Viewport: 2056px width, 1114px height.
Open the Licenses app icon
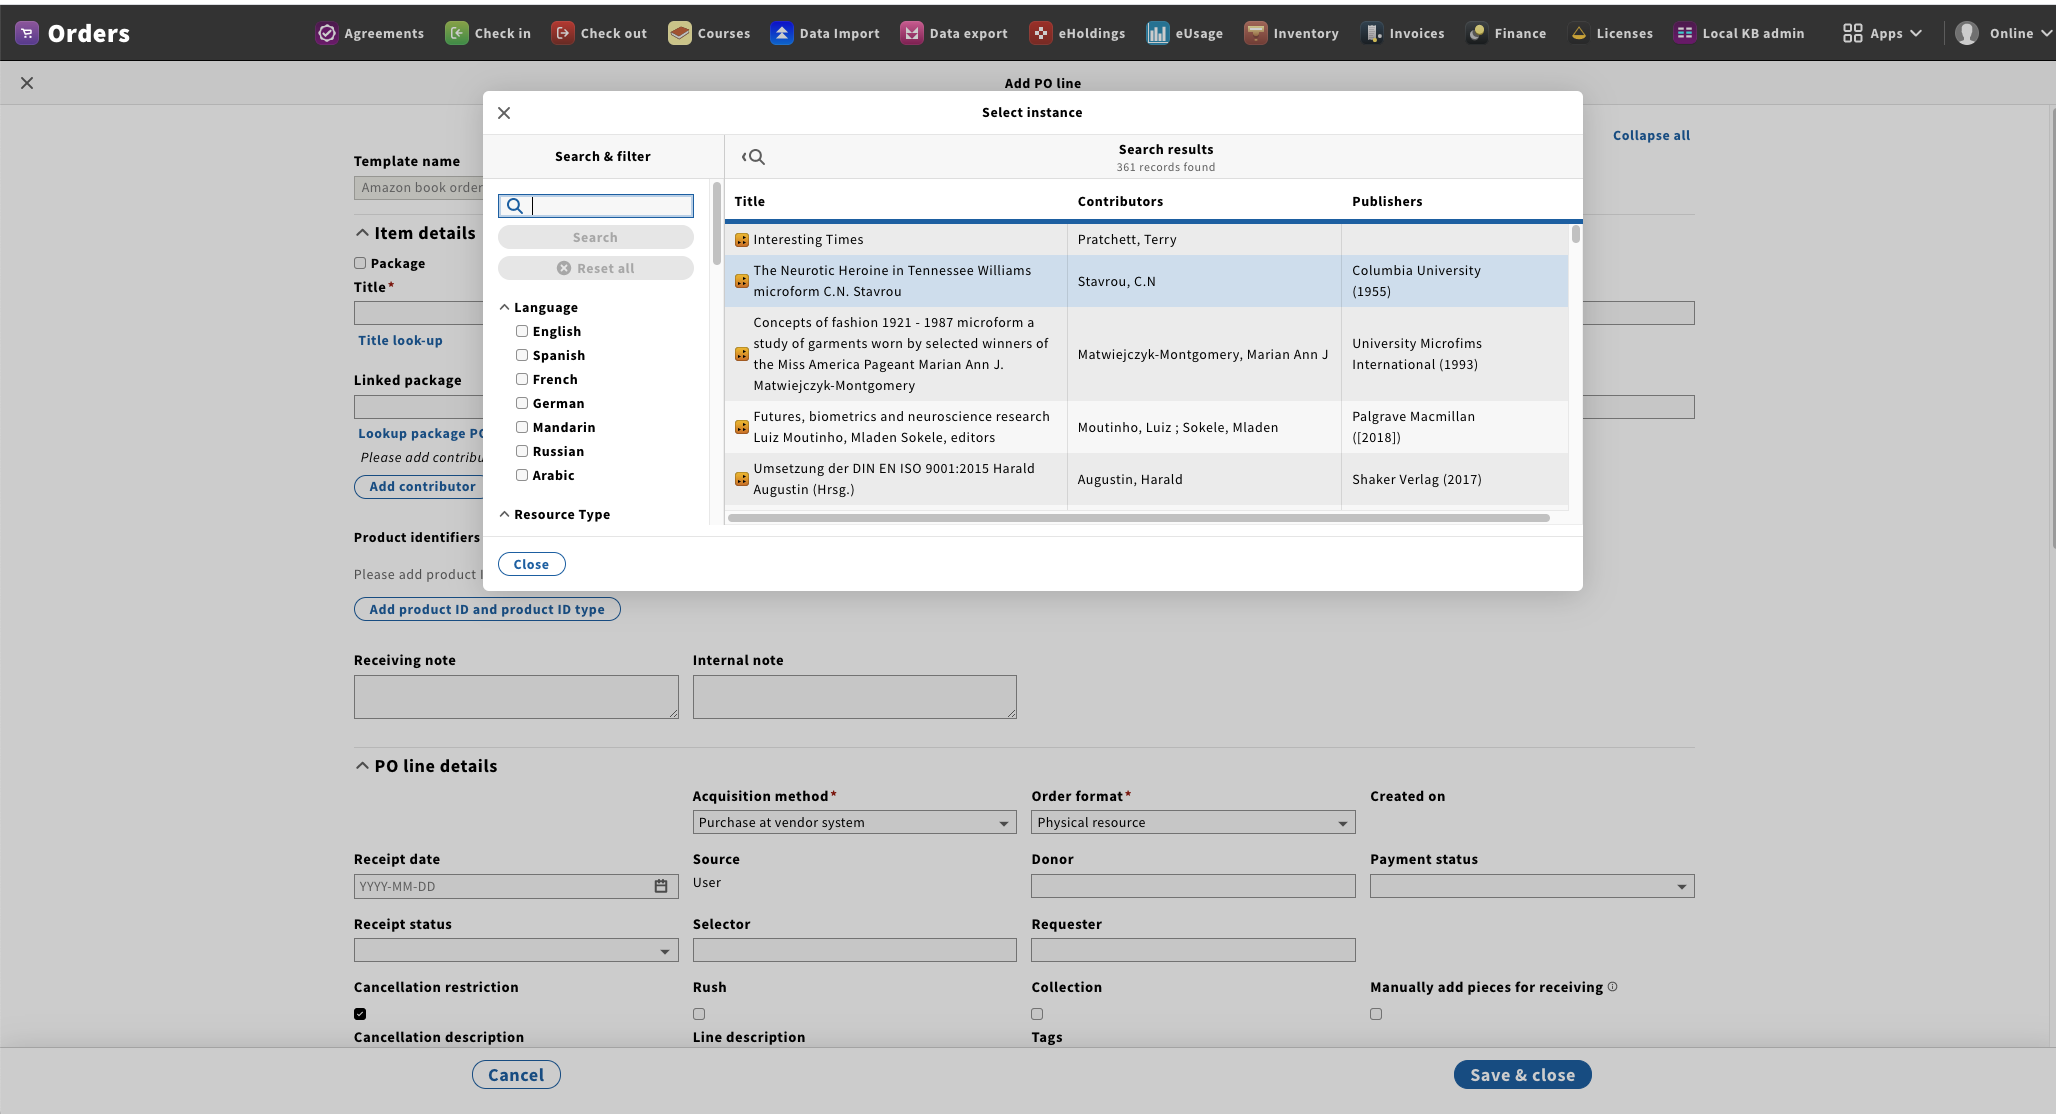(x=1578, y=33)
